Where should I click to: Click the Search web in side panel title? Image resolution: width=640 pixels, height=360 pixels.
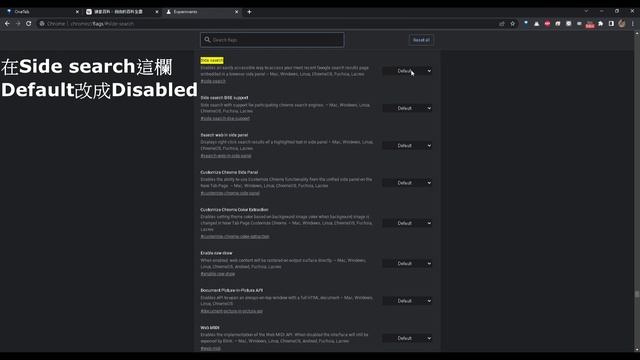click(224, 135)
